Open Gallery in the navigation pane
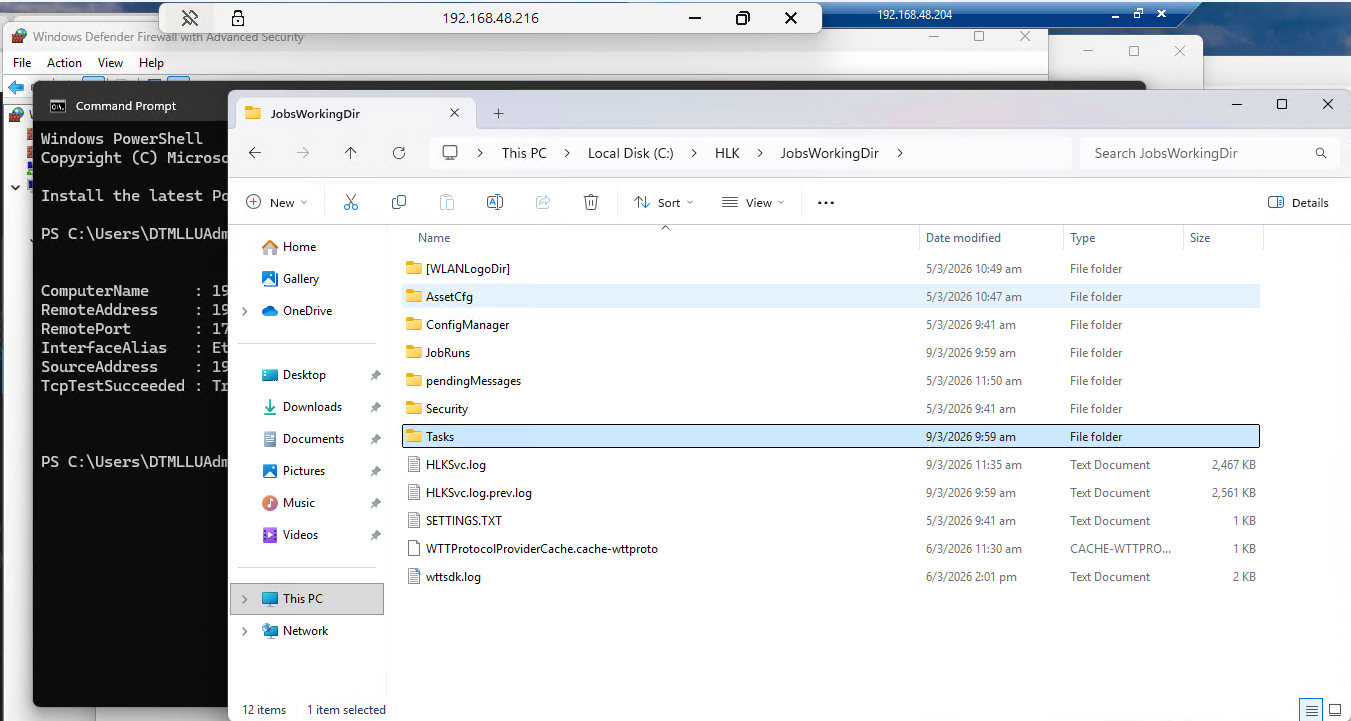The image size is (1351, 721). pyautogui.click(x=301, y=279)
